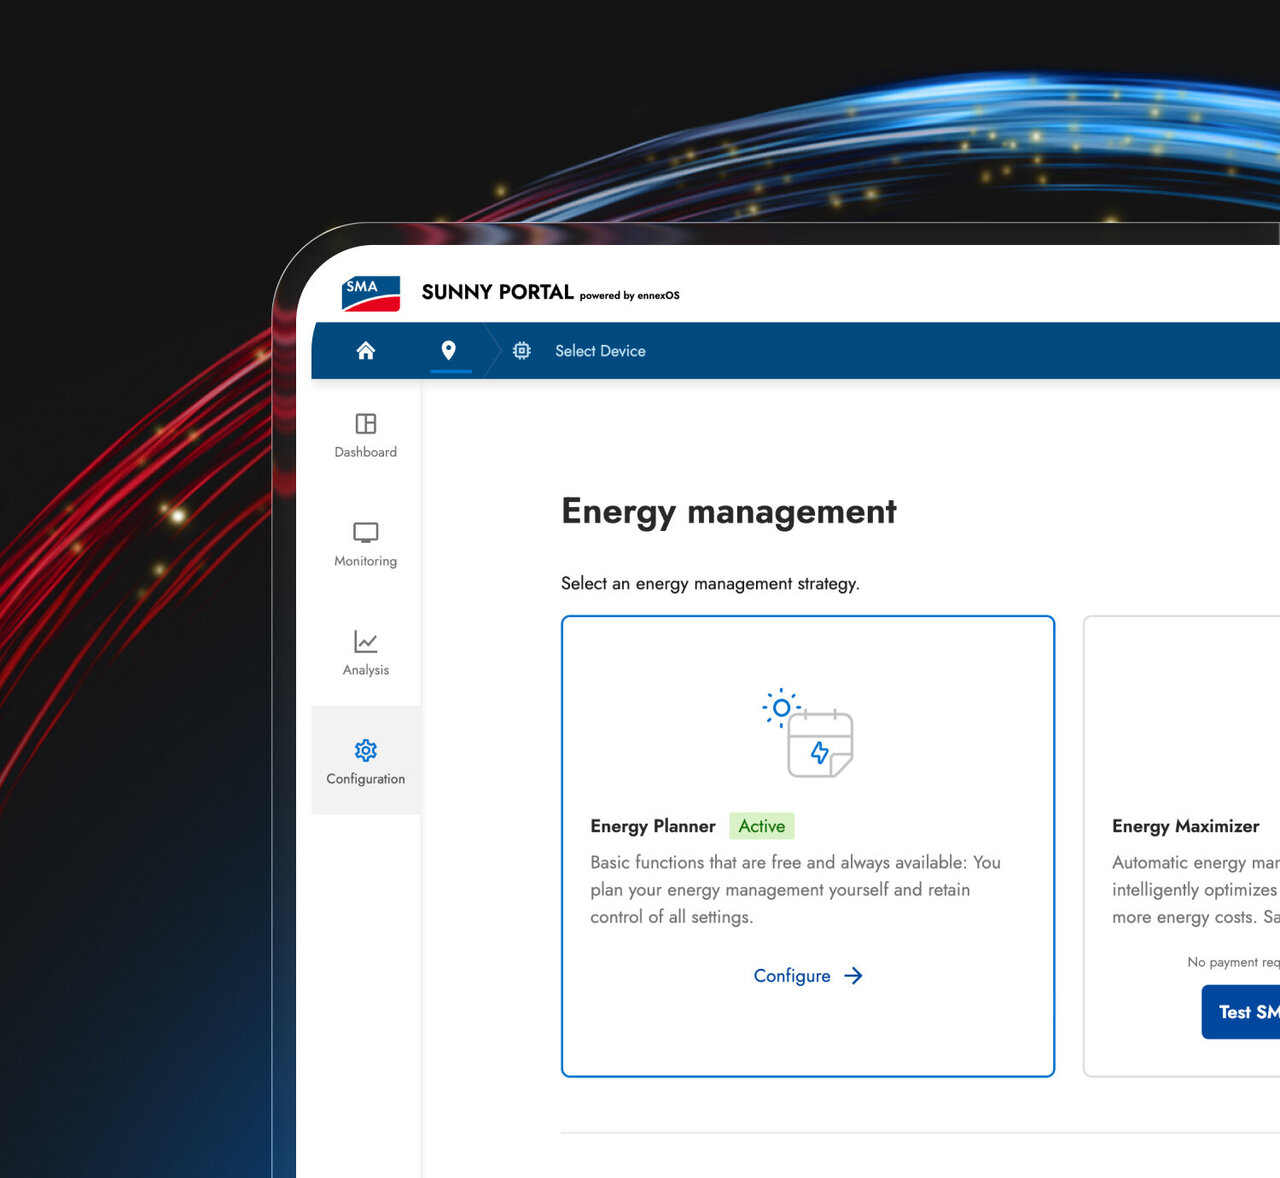Click the Energy Planner card title
1280x1178 pixels.
click(x=653, y=826)
